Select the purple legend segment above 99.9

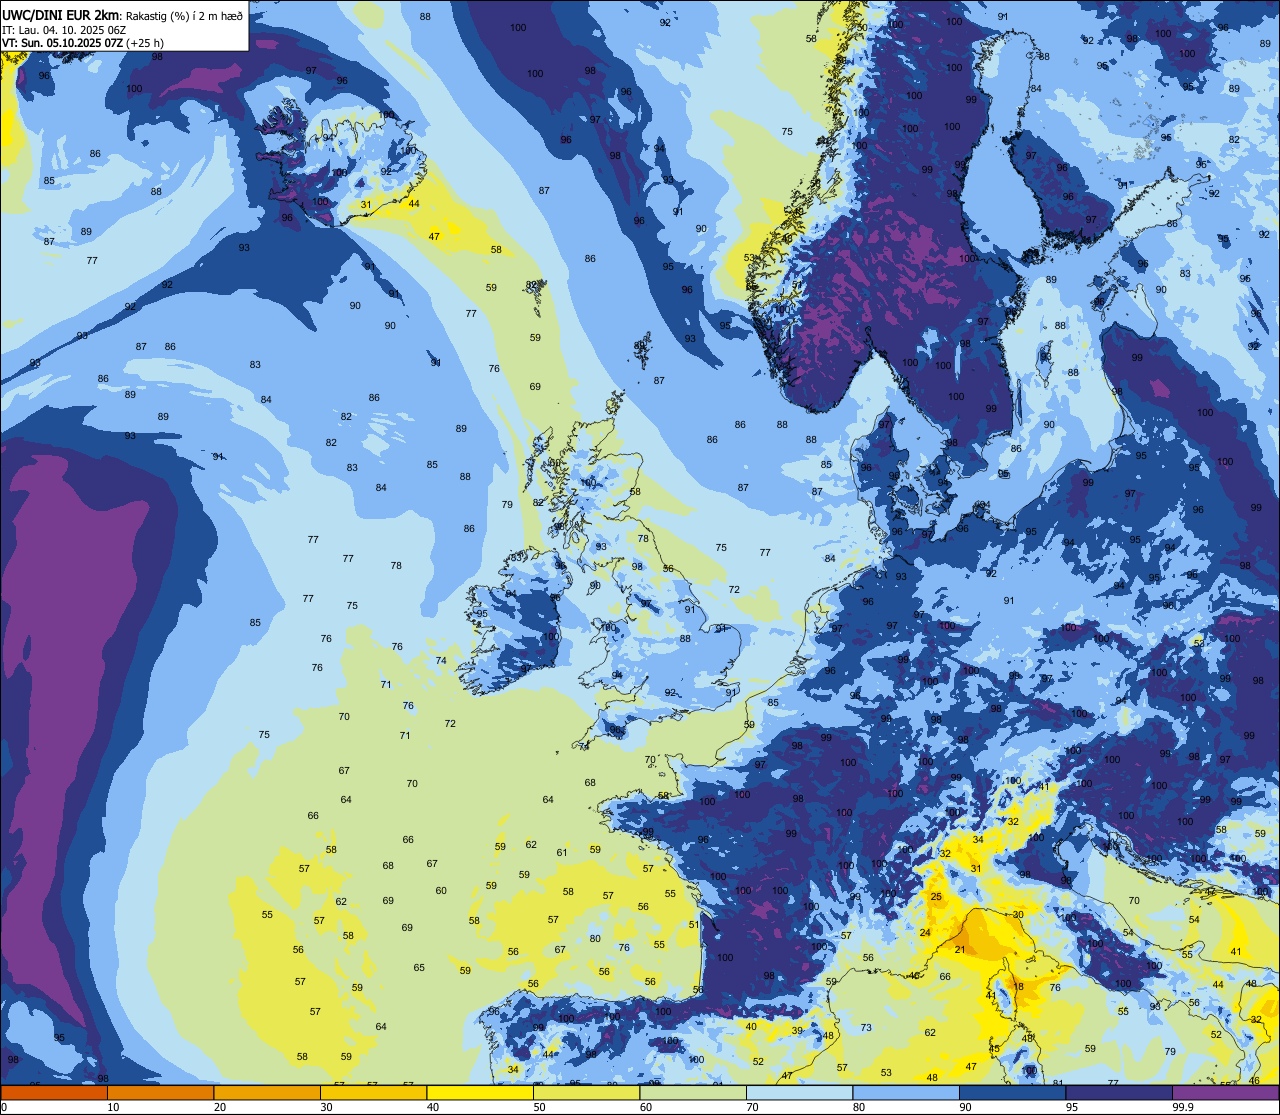point(1225,1092)
